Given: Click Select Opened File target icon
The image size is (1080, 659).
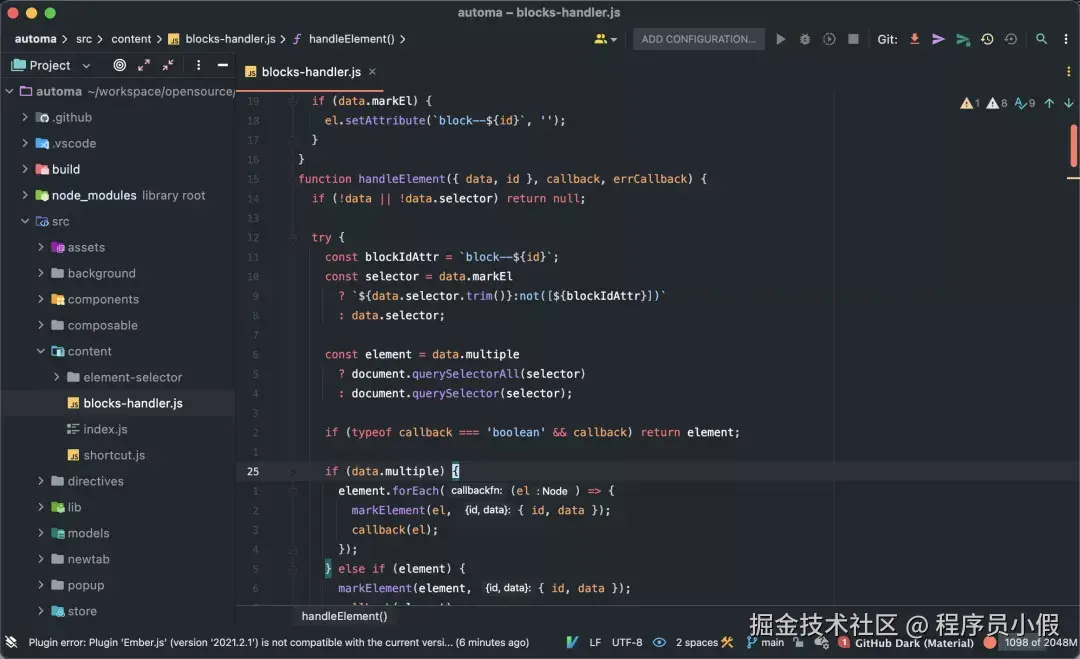Looking at the screenshot, I should 119,65.
